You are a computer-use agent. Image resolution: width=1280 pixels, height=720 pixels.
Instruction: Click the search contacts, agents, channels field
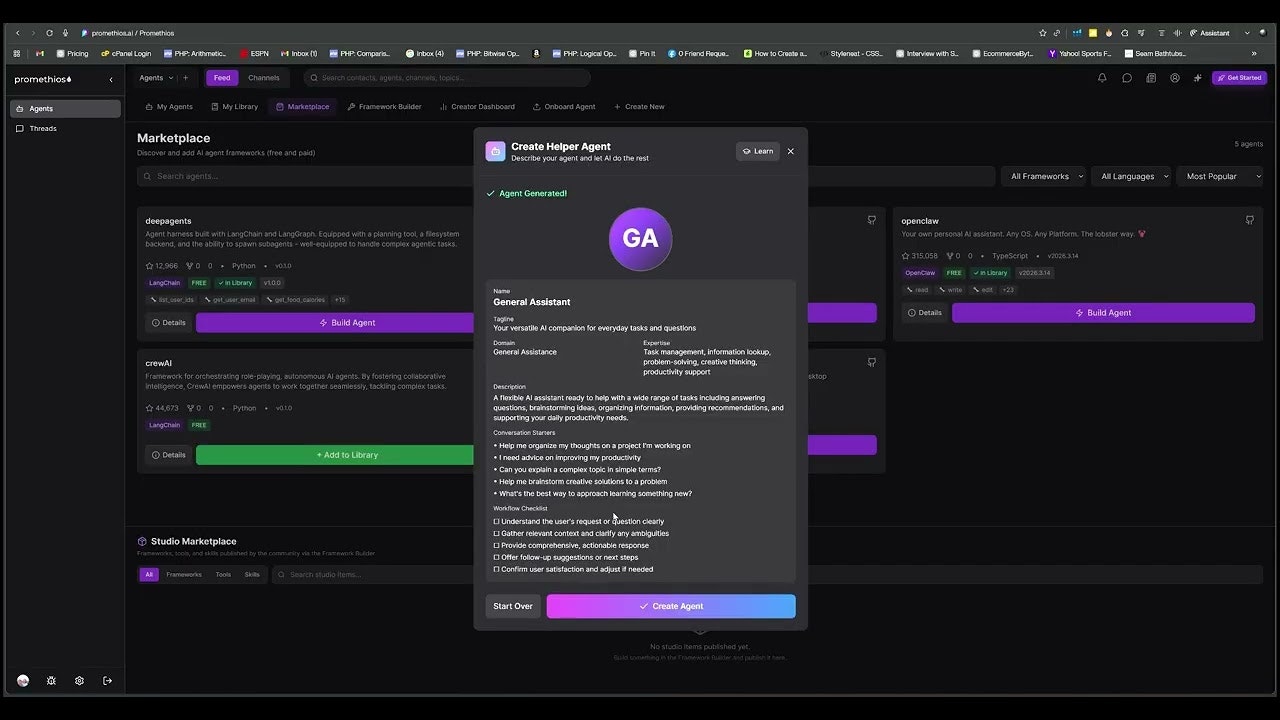pyautogui.click(x=447, y=78)
